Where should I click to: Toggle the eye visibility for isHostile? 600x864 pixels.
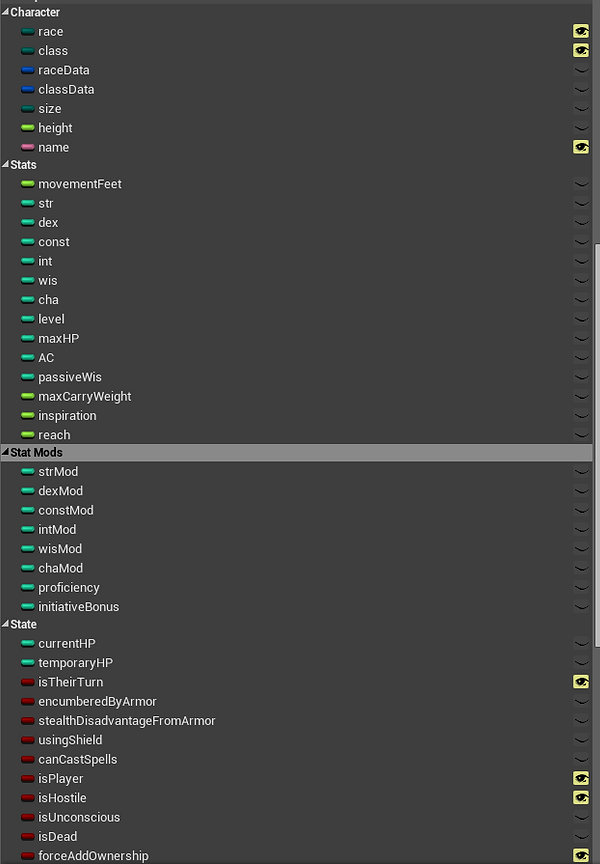[581, 798]
